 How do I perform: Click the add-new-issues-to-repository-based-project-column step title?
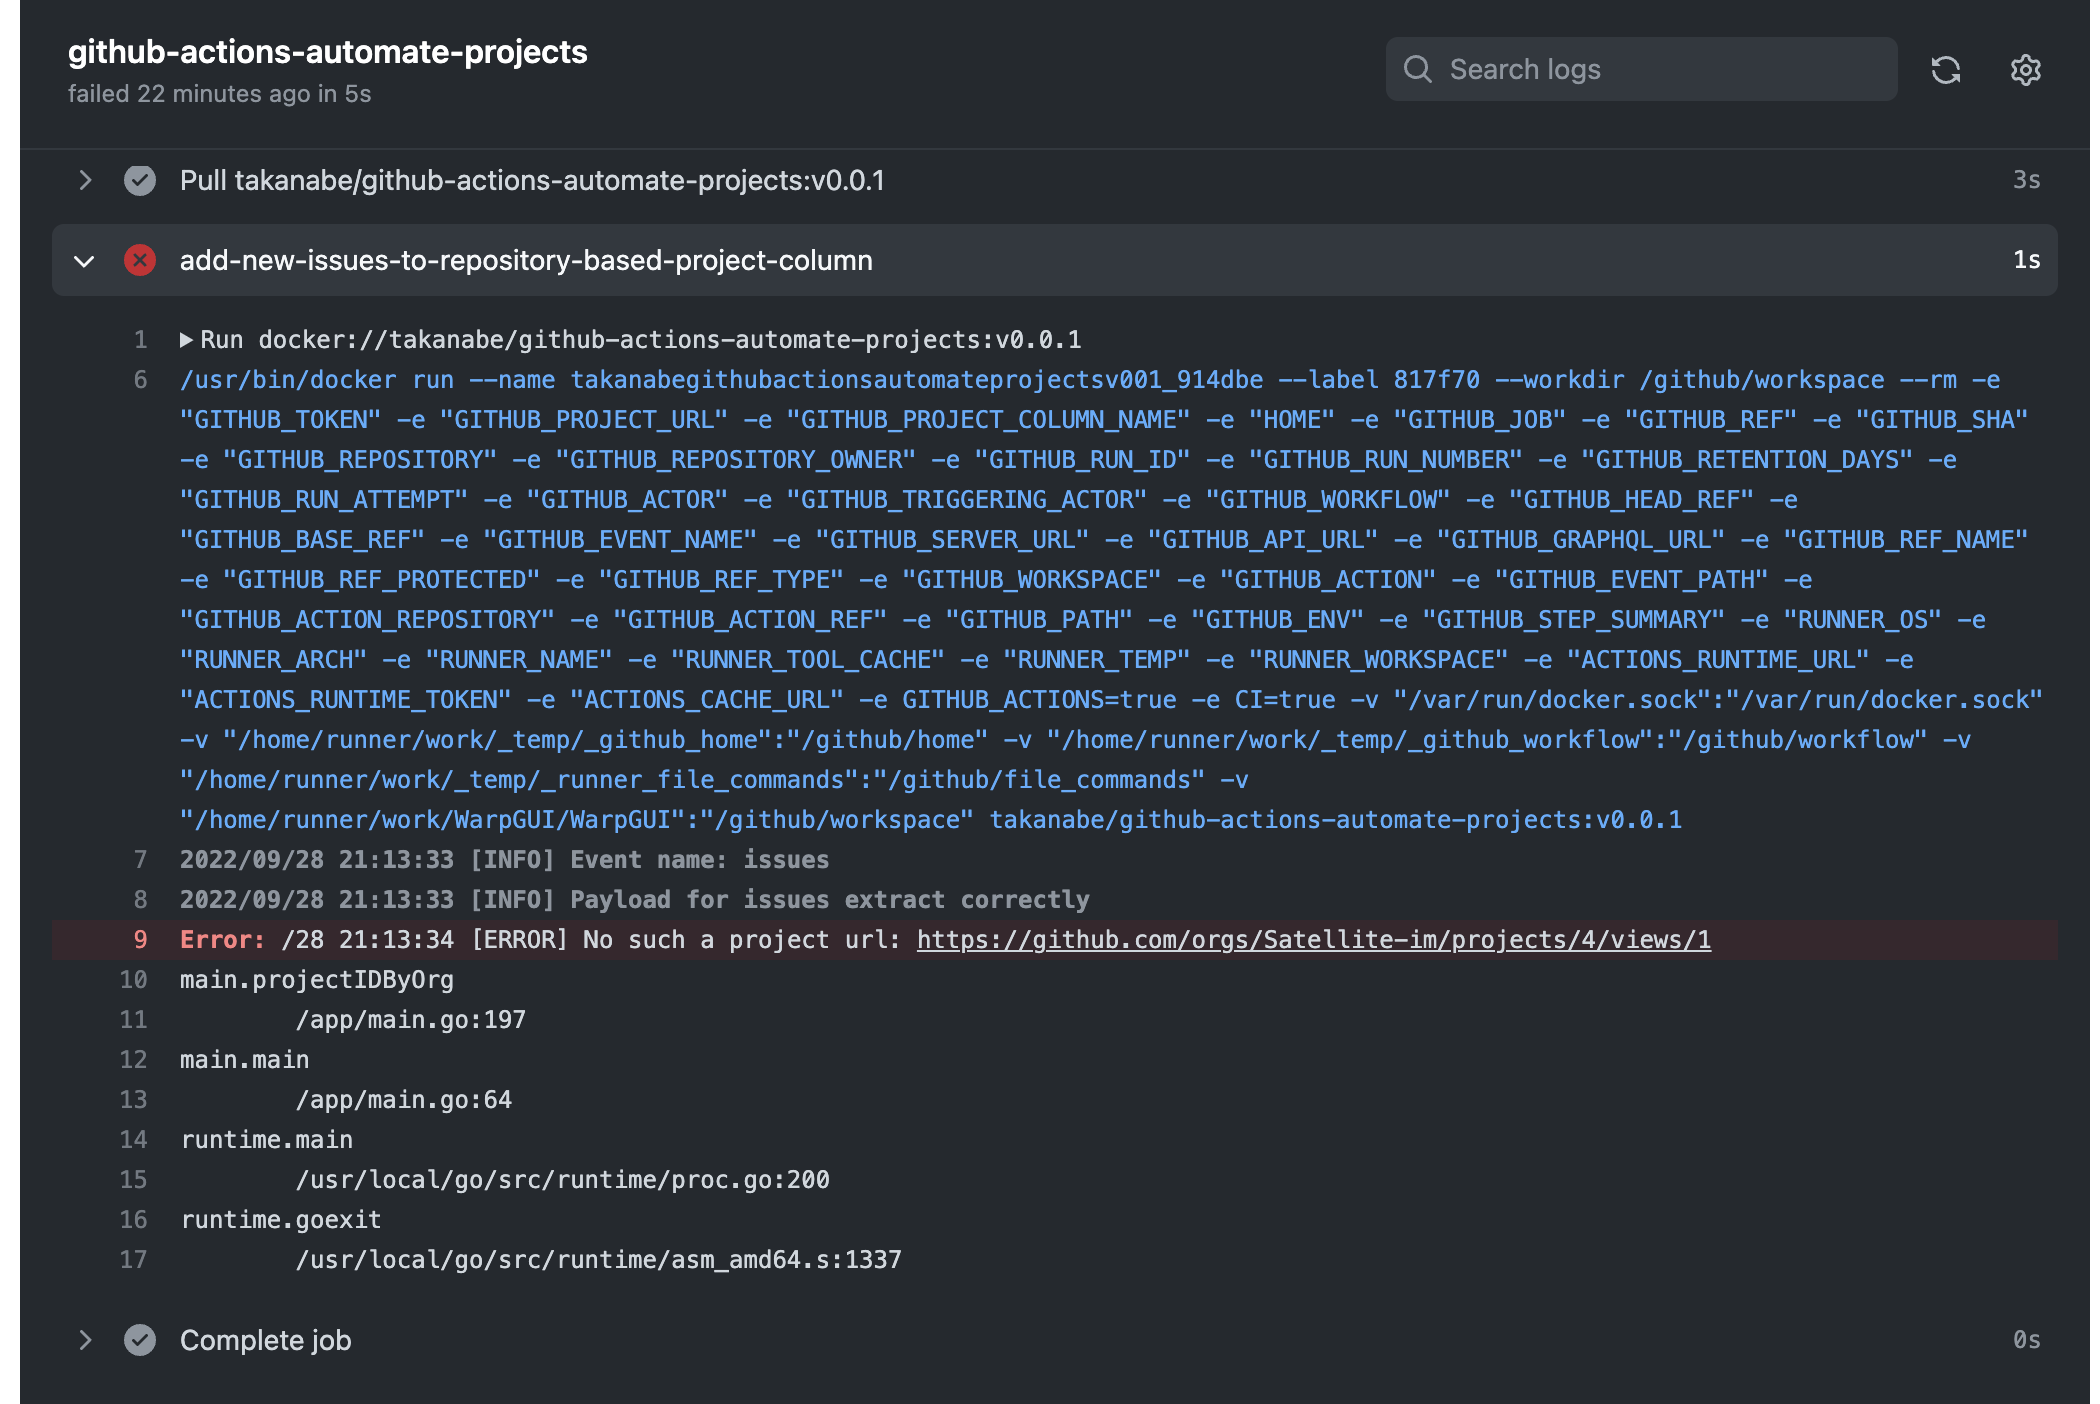click(x=526, y=260)
